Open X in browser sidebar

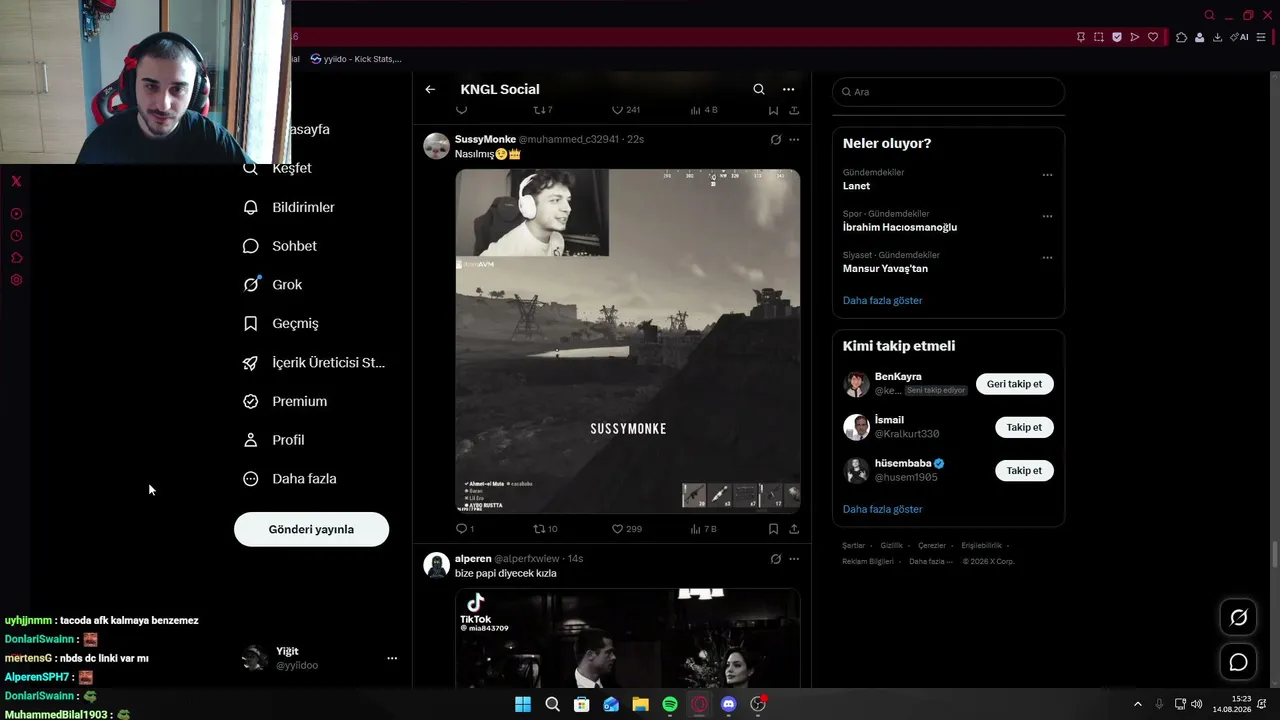(x=16, y=181)
